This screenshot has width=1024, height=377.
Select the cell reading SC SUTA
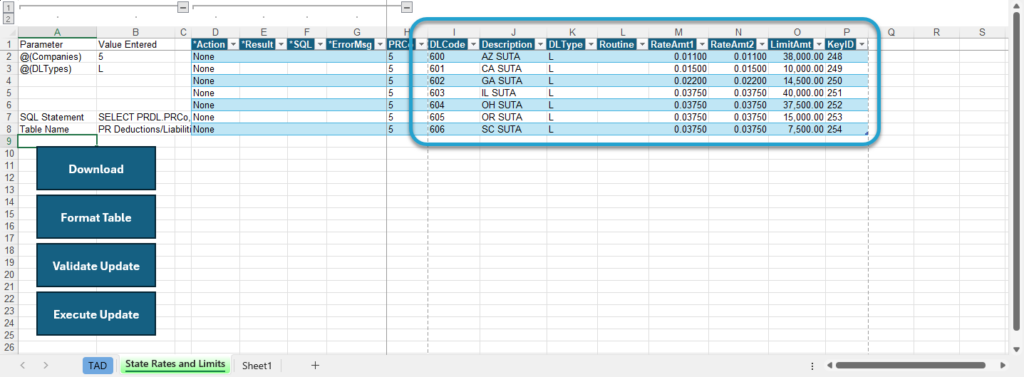513,129
